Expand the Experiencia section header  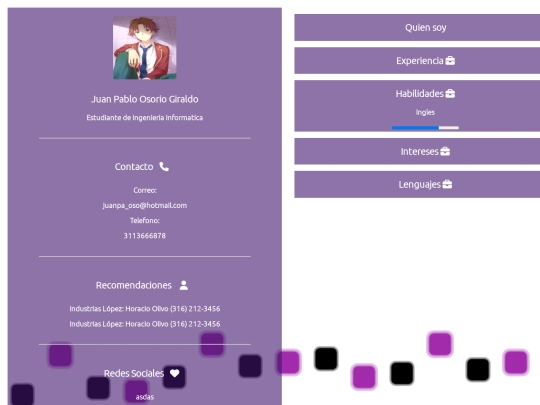[x=417, y=61]
